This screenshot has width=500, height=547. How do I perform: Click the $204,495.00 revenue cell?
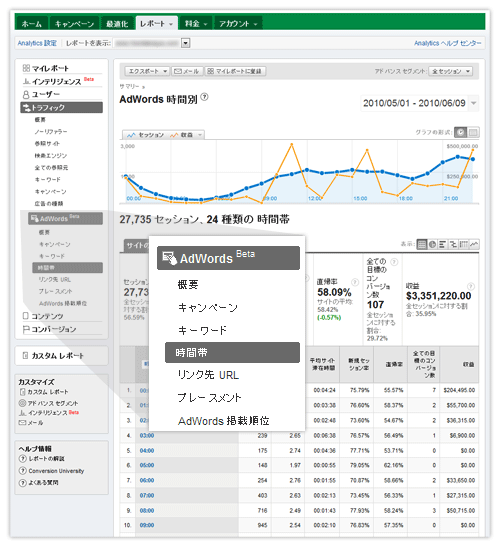pyautogui.click(x=459, y=390)
